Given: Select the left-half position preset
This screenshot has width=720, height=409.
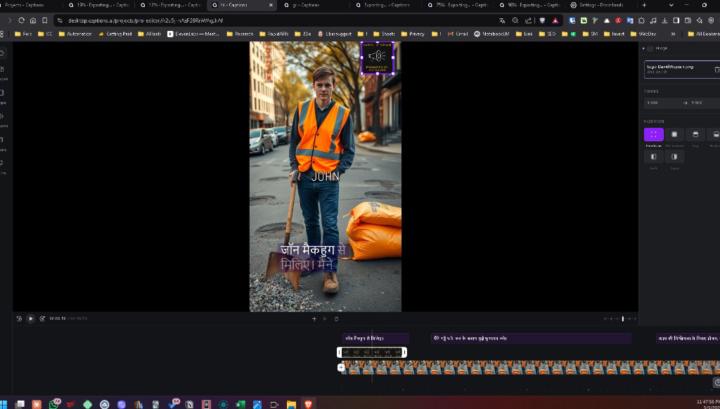Looking at the screenshot, I should [653, 157].
